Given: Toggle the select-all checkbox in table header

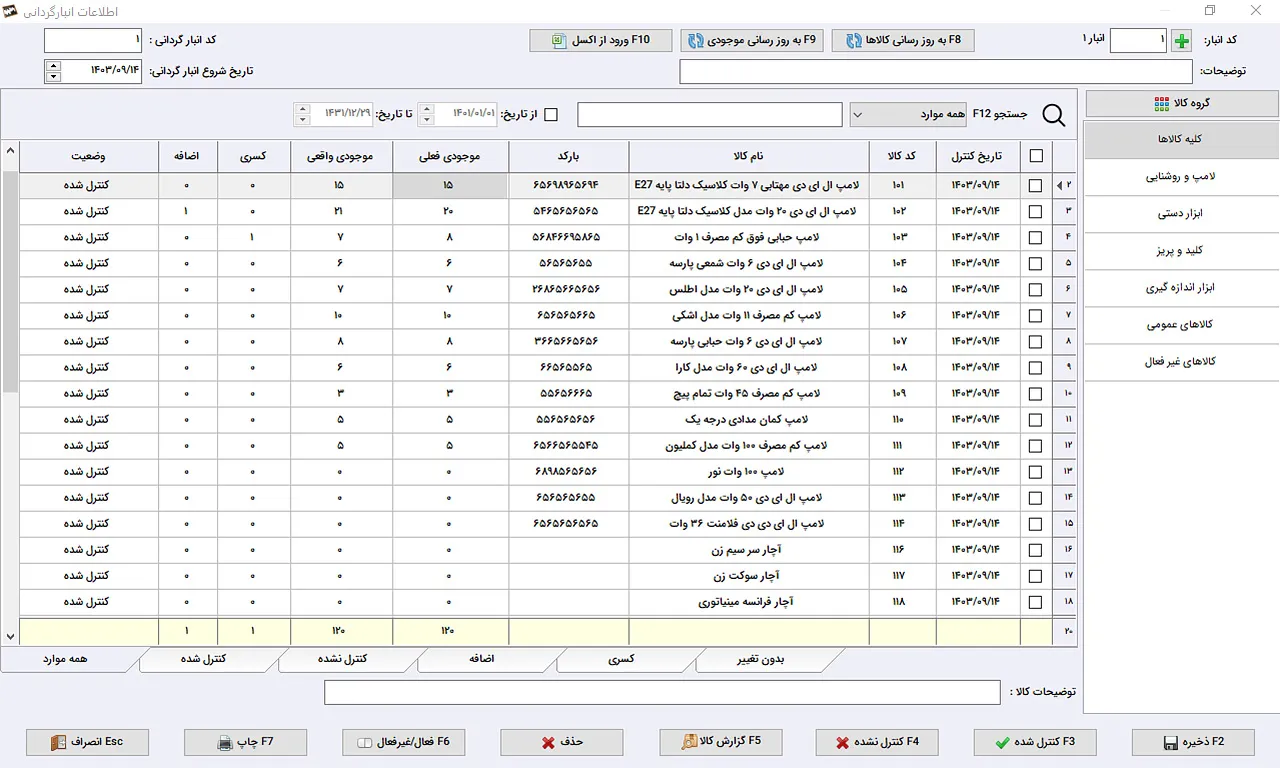Looking at the screenshot, I should coord(1035,156).
